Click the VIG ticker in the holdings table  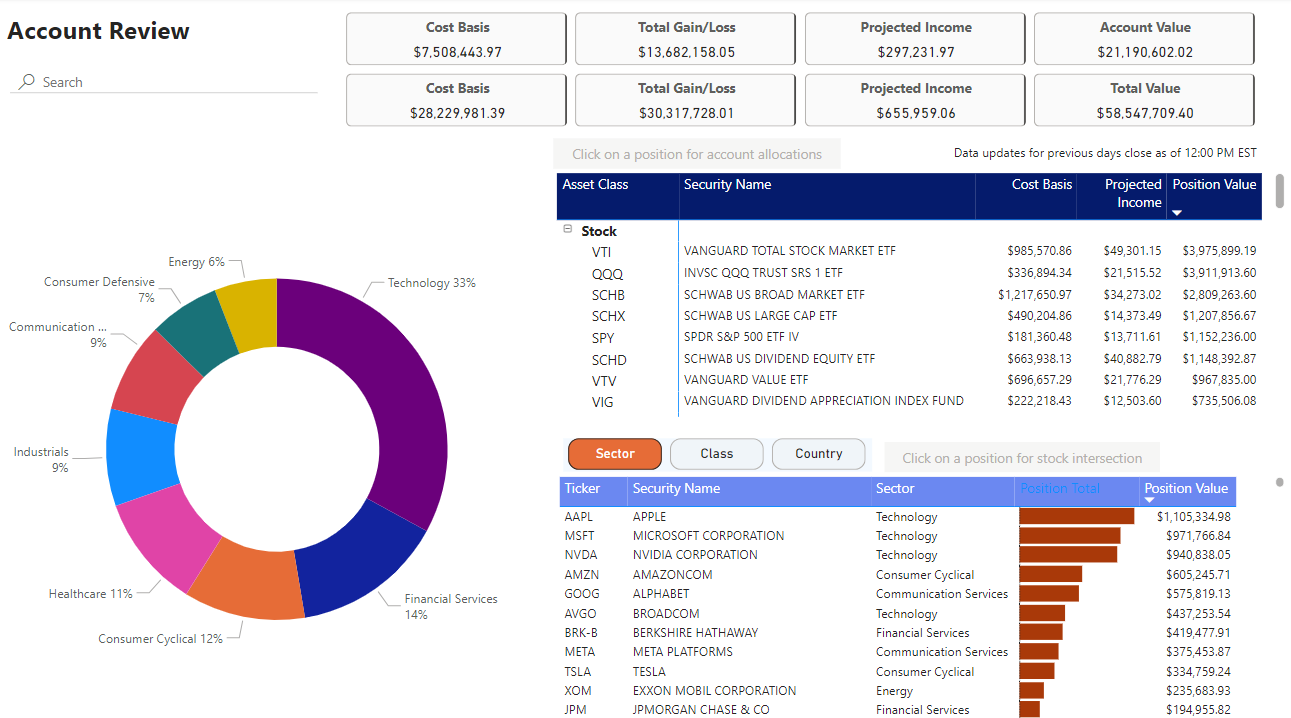coord(602,402)
